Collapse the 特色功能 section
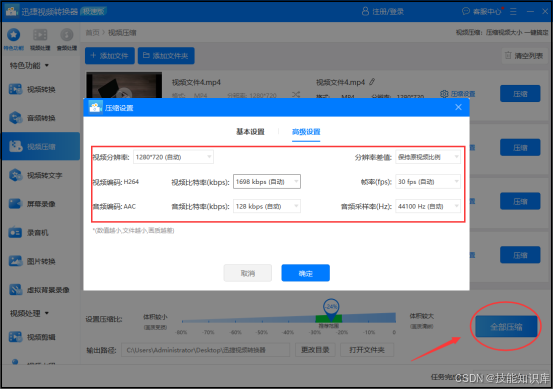The height and width of the screenshot is (390, 554). point(47,66)
